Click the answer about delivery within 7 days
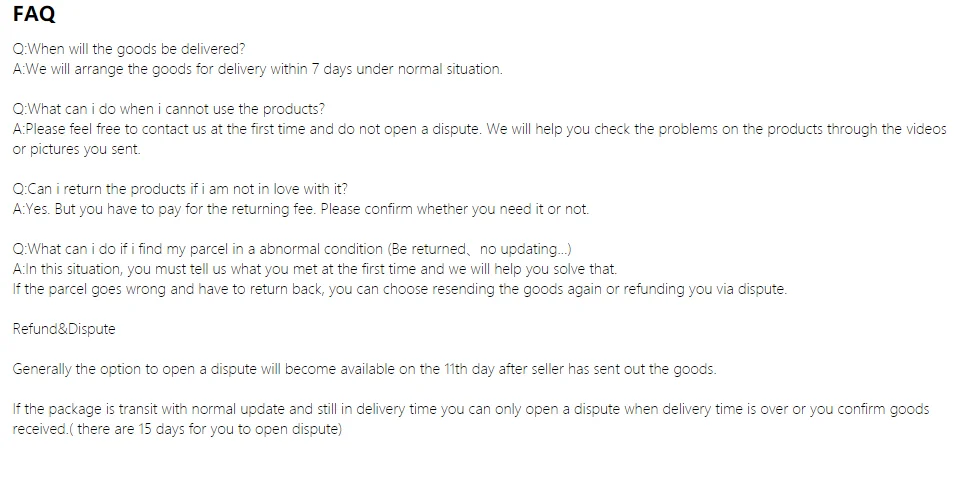Screen dimensions: 972x484 click(x=257, y=69)
